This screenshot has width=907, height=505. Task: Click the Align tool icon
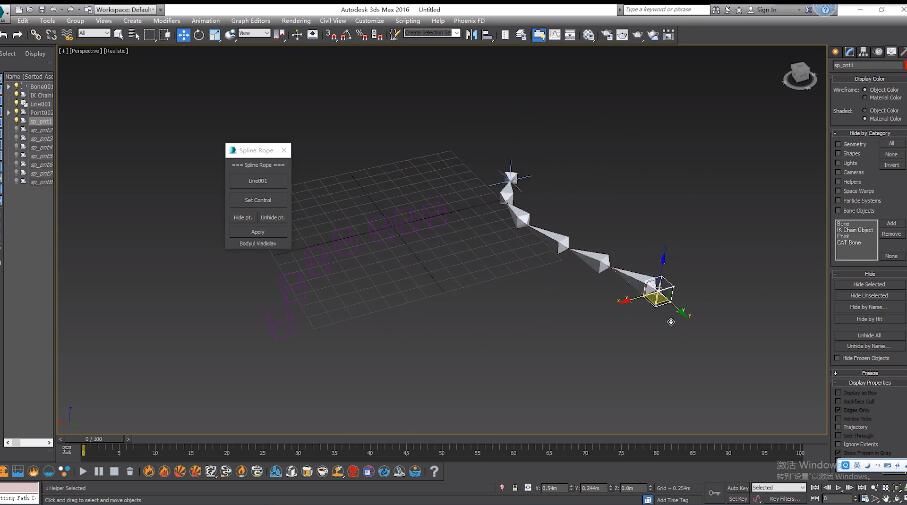[x=486, y=35]
